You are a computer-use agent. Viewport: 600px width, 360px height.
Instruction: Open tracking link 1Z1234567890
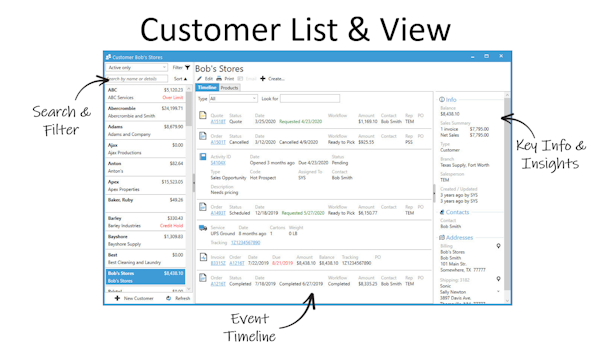246,243
